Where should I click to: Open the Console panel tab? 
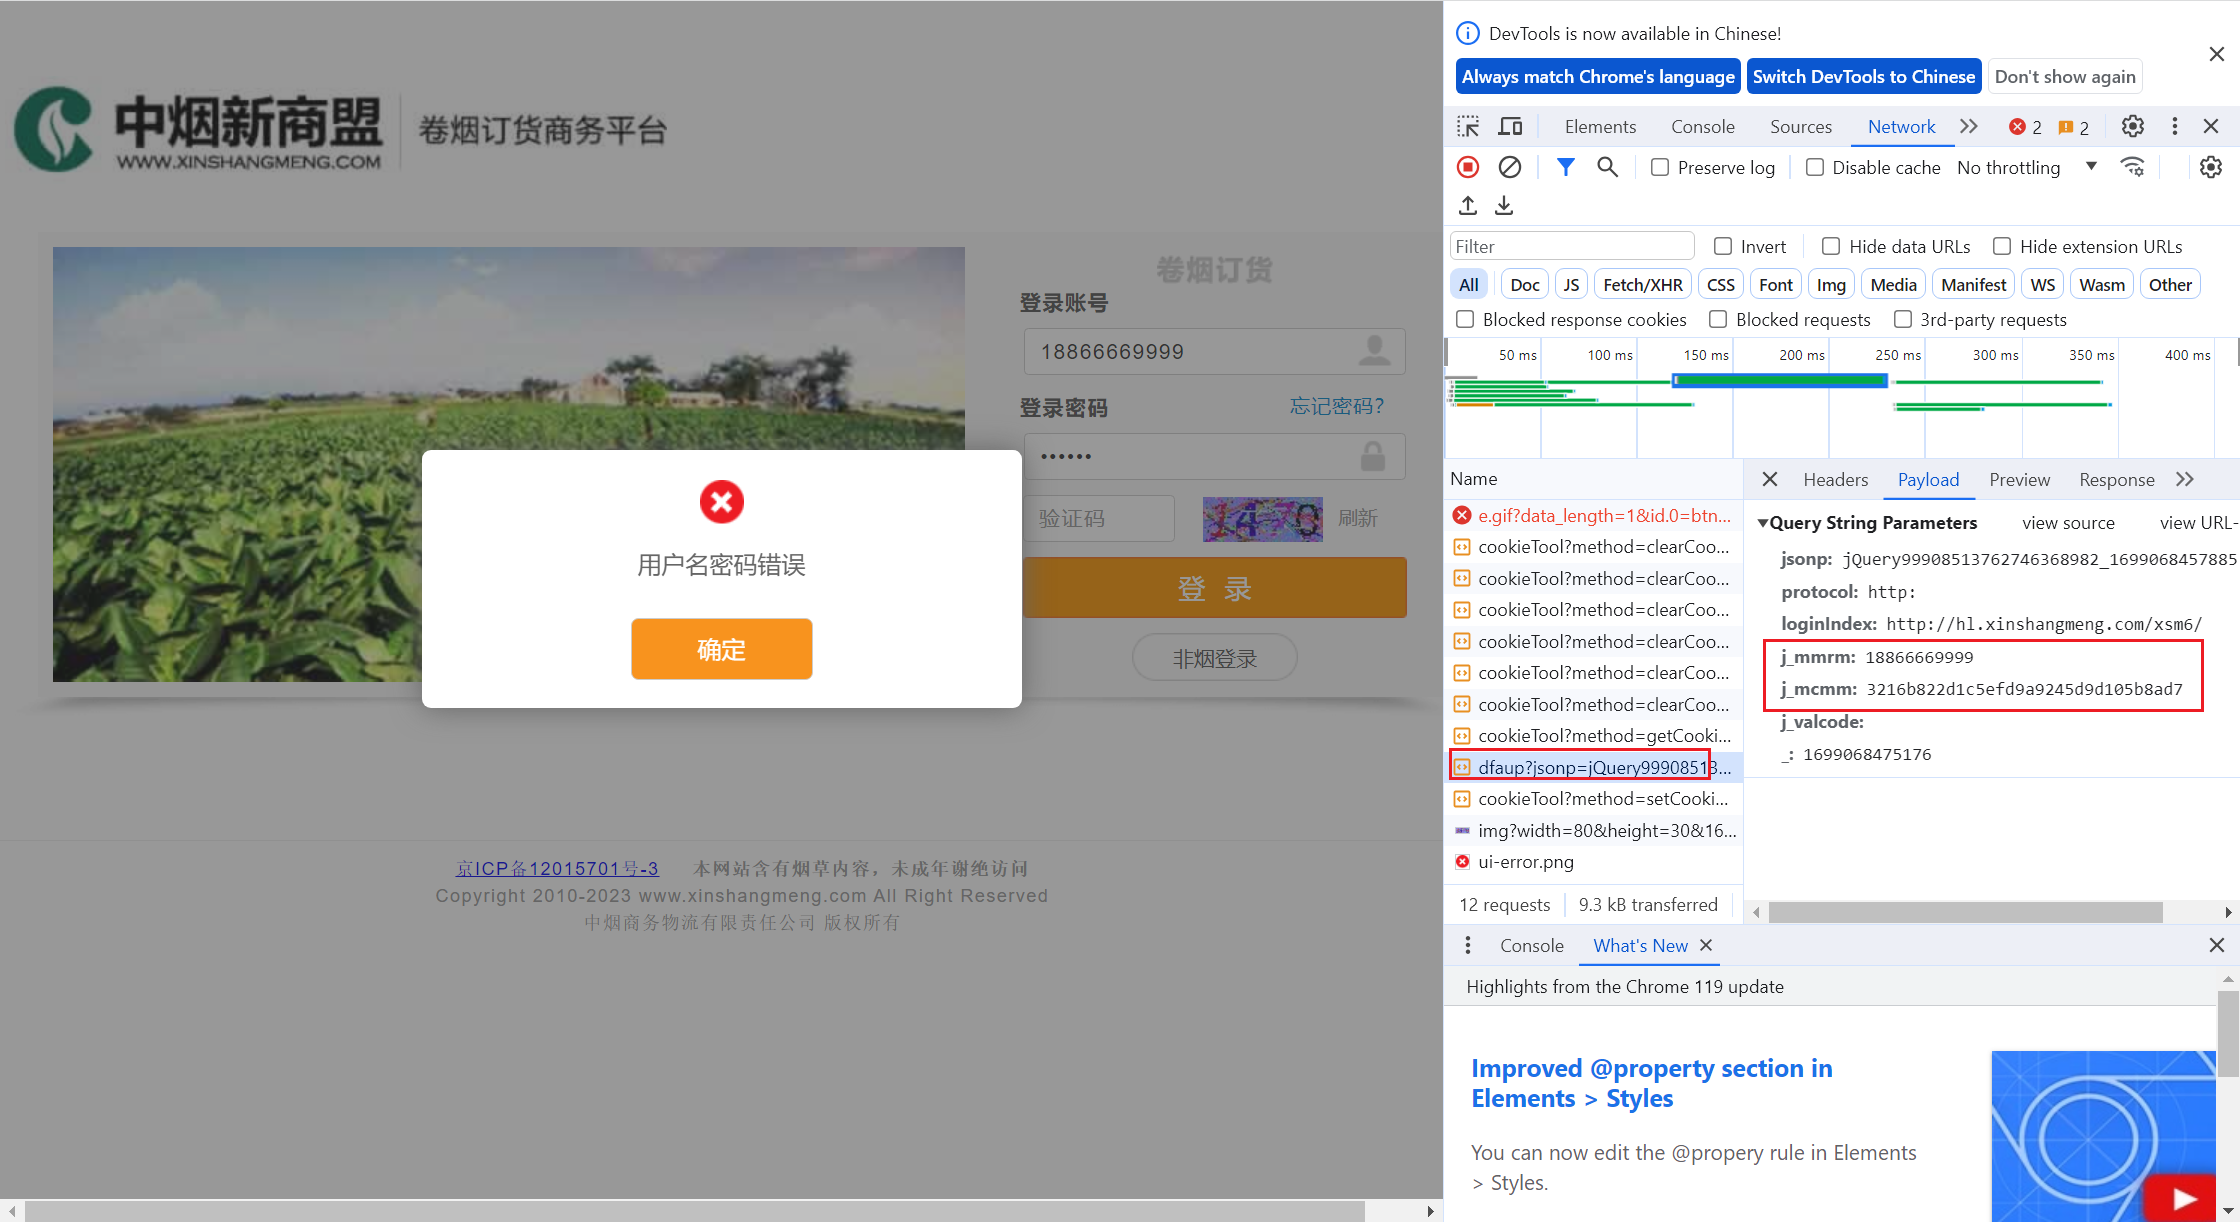coord(1702,127)
